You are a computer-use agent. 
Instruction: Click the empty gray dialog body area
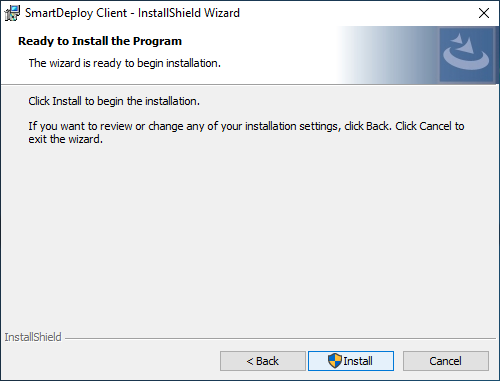[250, 233]
